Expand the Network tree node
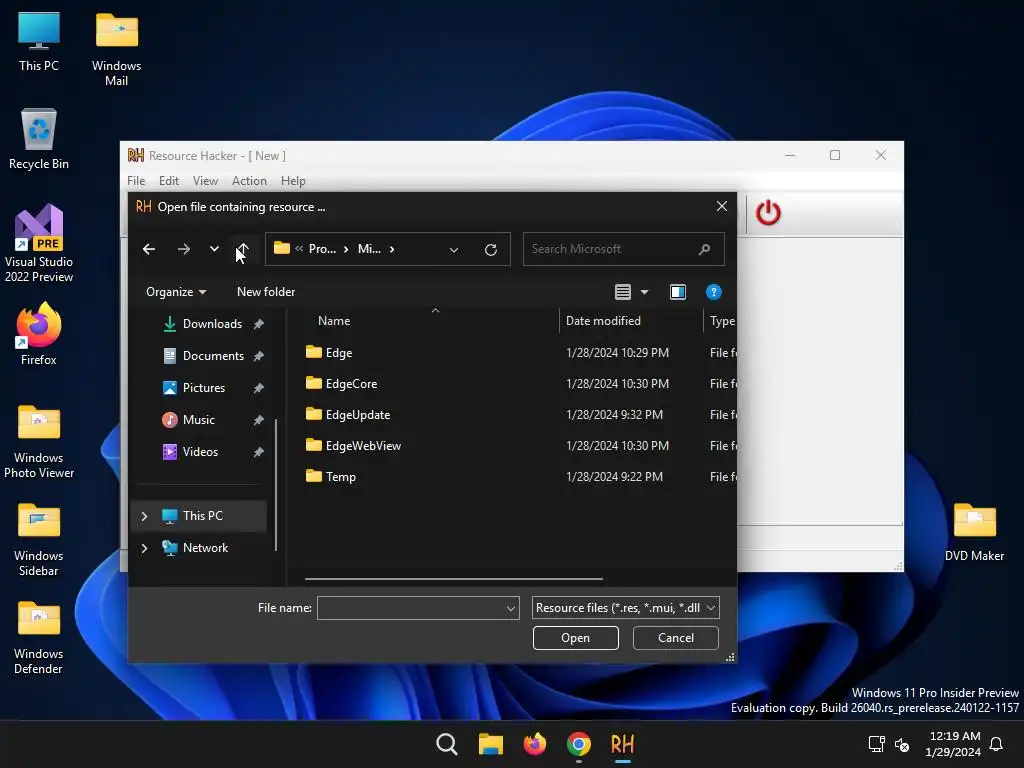Viewport: 1024px width, 768px height. click(144, 548)
